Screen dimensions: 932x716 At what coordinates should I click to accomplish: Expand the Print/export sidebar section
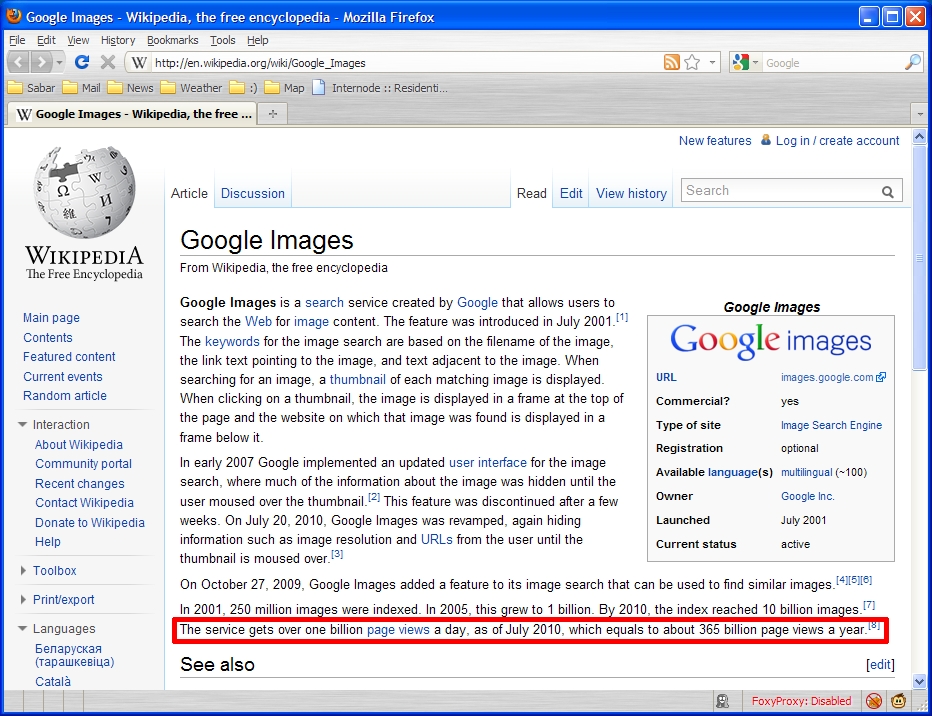(x=57, y=600)
